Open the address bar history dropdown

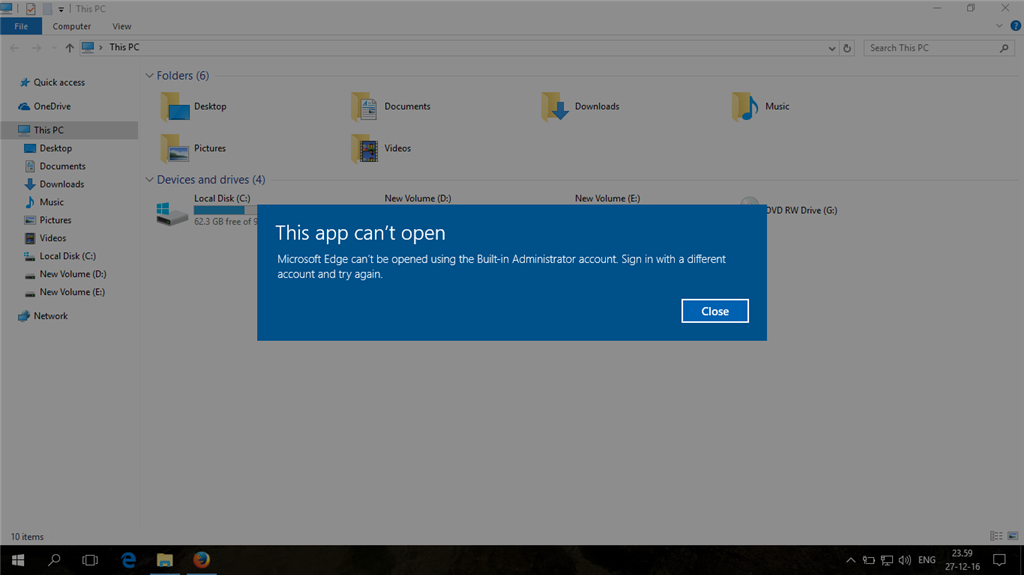tap(831, 48)
